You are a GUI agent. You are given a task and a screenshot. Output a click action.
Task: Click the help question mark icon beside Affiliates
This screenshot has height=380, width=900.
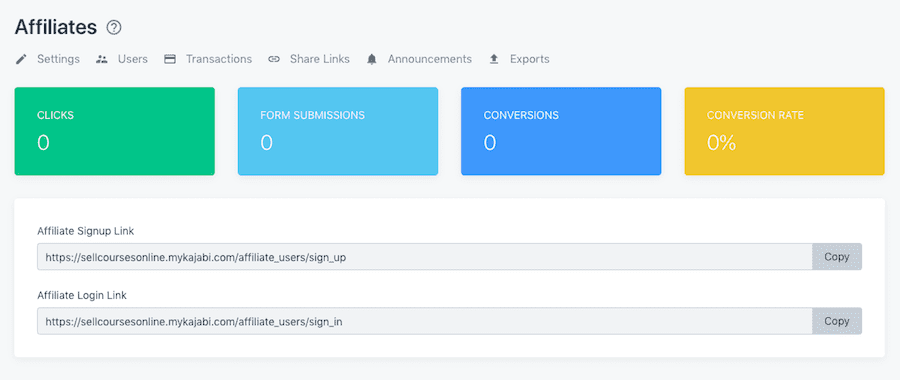click(114, 27)
